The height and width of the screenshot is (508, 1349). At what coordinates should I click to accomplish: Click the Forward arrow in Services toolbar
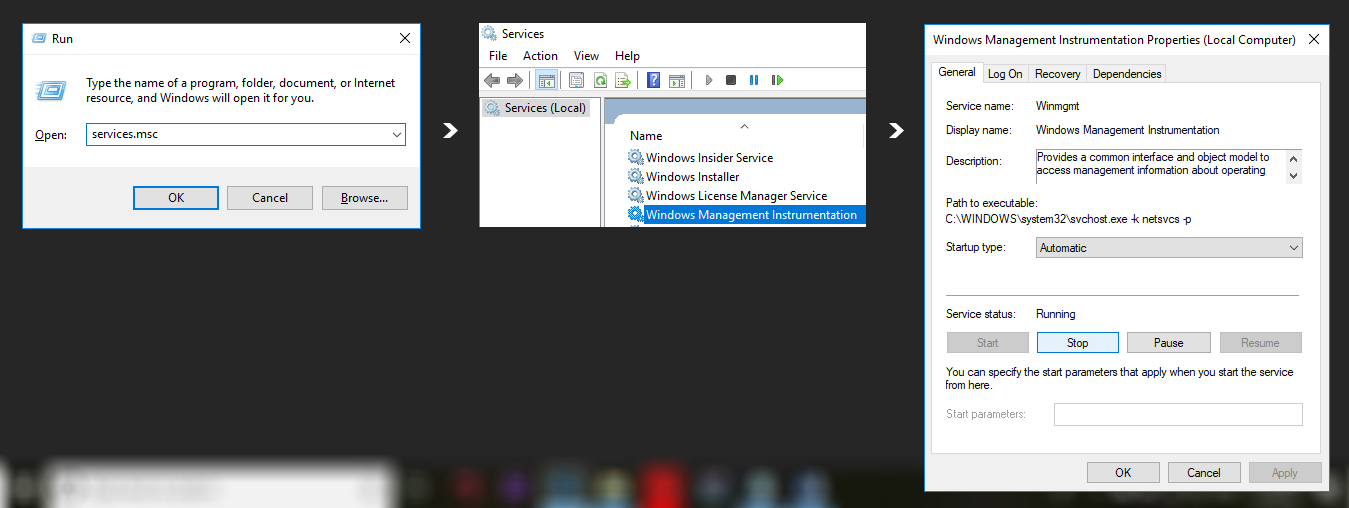(x=514, y=80)
